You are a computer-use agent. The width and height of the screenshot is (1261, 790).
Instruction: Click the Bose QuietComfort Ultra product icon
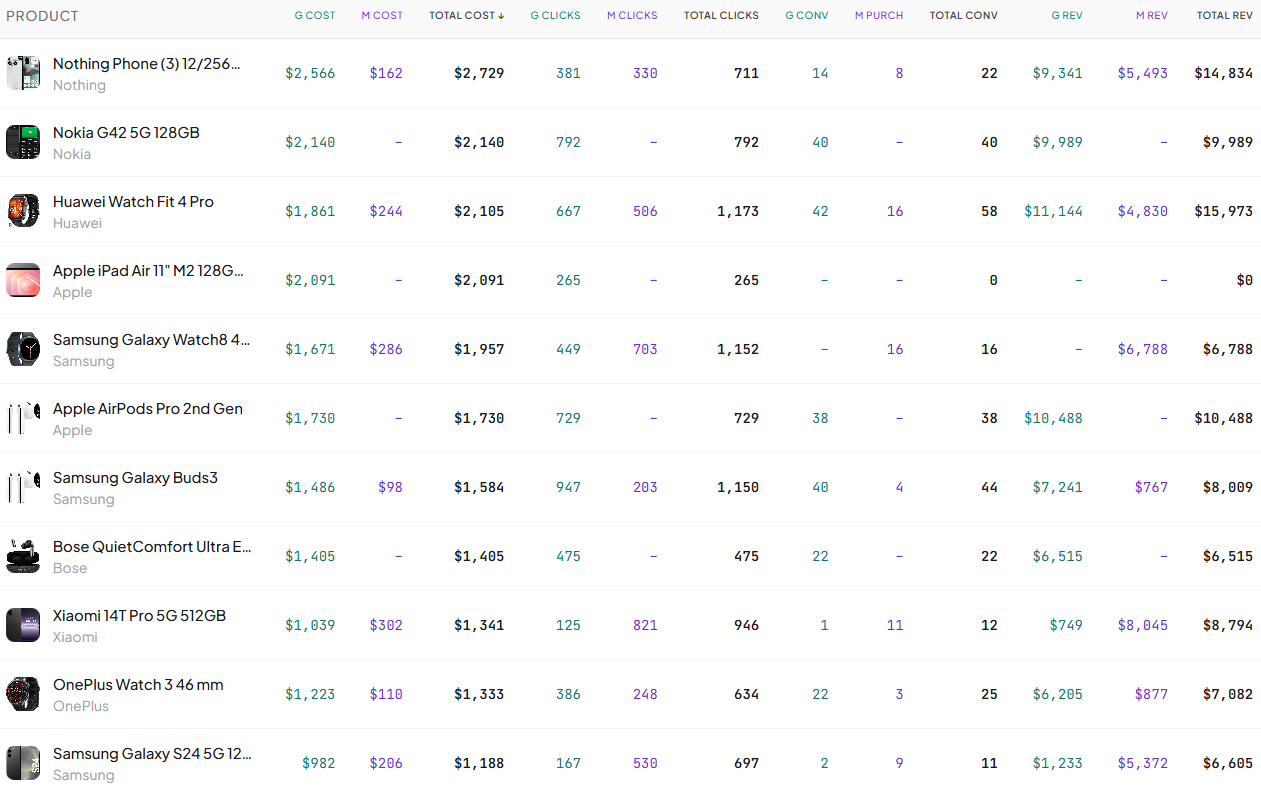[22, 555]
